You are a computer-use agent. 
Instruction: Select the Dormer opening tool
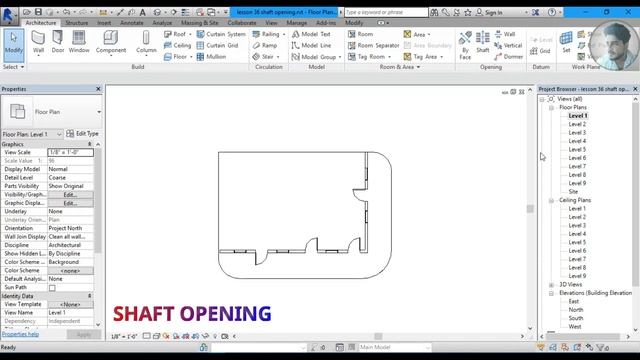click(509, 57)
